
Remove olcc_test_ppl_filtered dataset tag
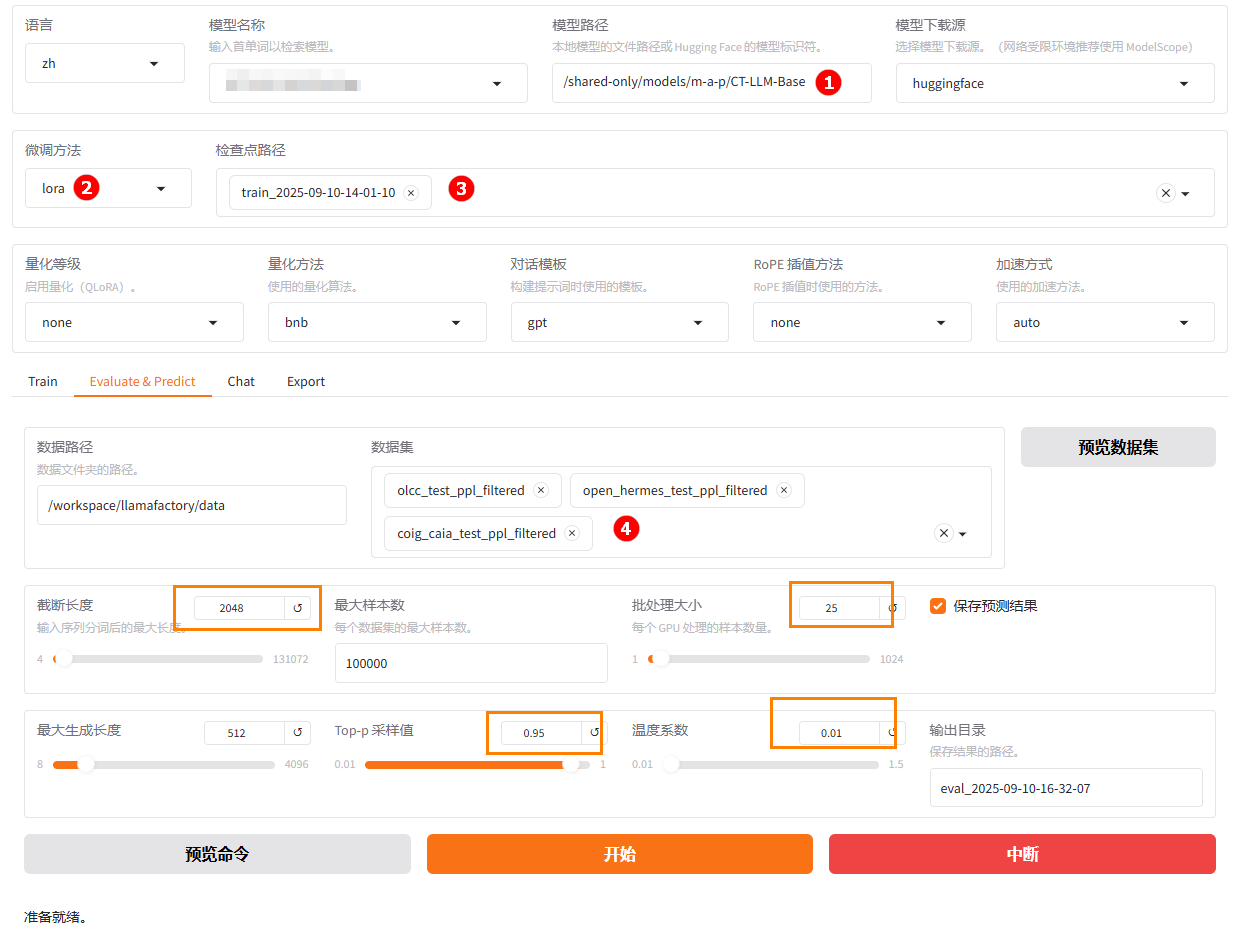(x=541, y=490)
